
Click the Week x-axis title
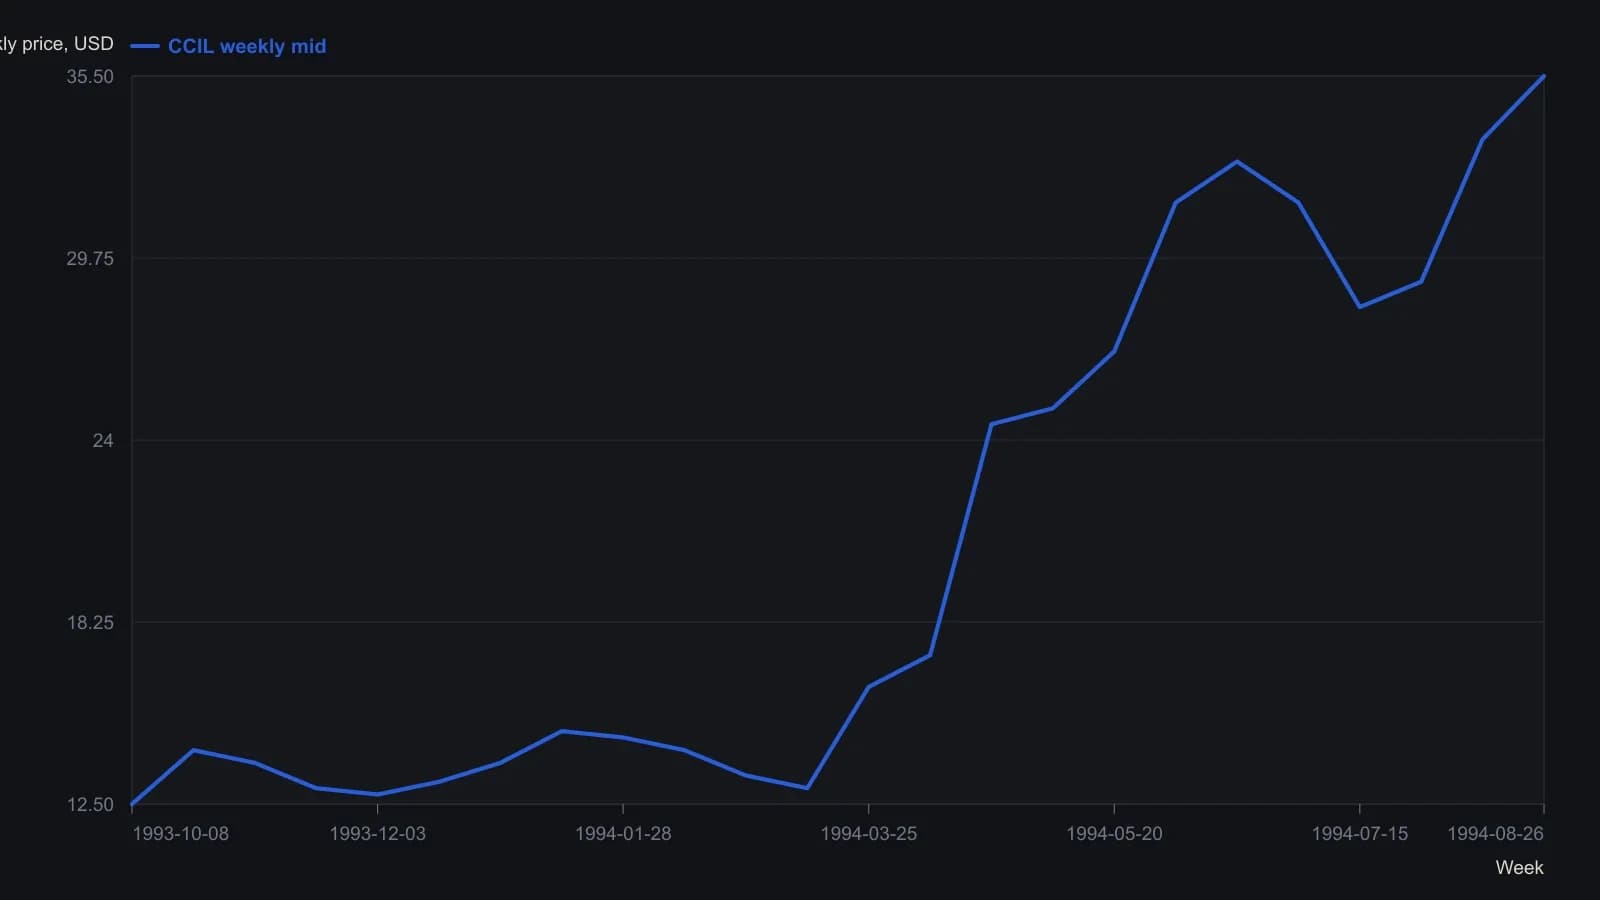1519,868
